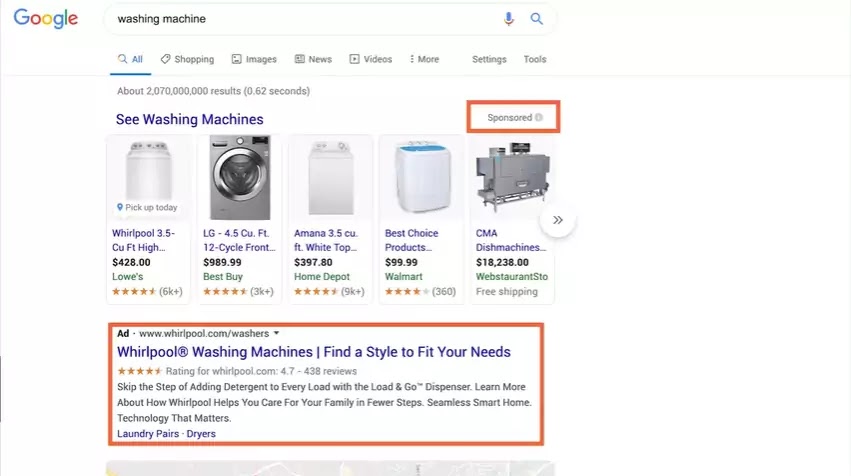This screenshot has height=476, width=851.
Task: Open the Laundry Pairs sitelink
Action: [148, 434]
